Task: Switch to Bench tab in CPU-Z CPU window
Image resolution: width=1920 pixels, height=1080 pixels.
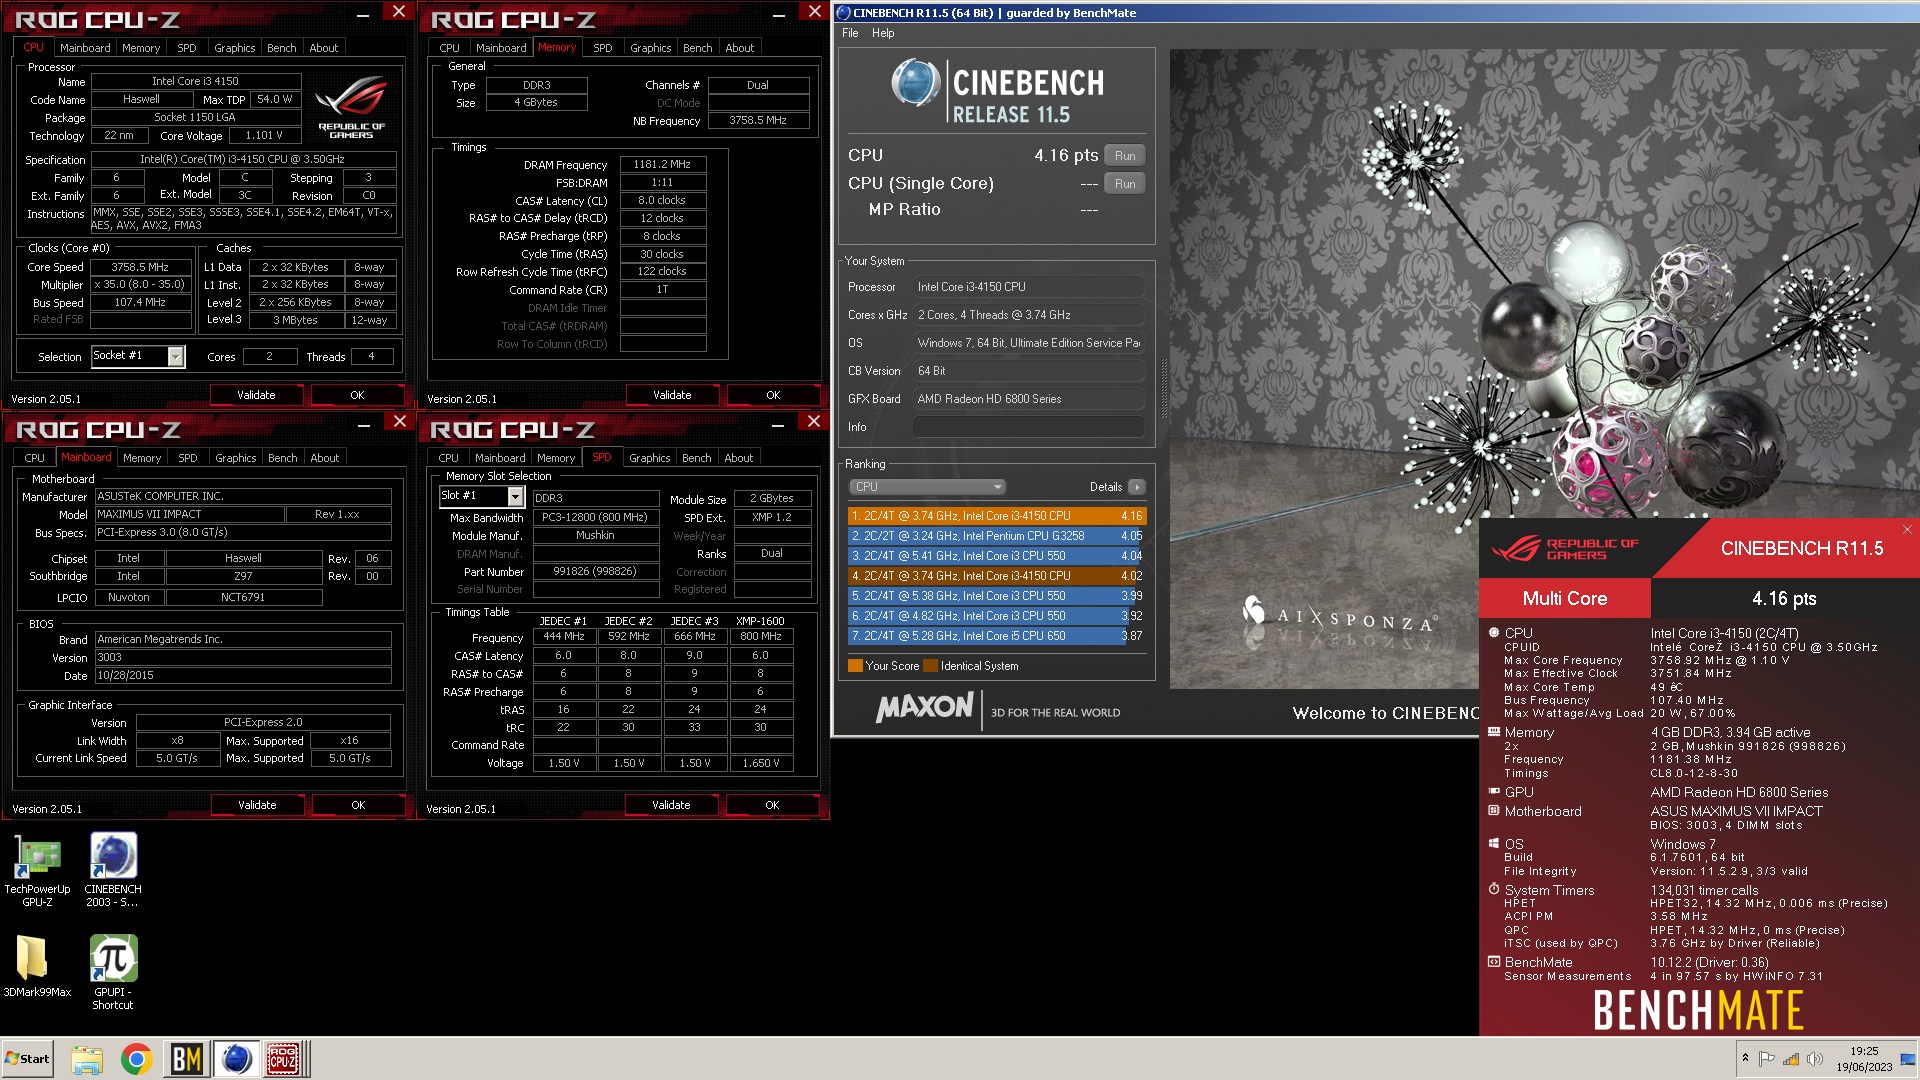Action: pos(281,48)
